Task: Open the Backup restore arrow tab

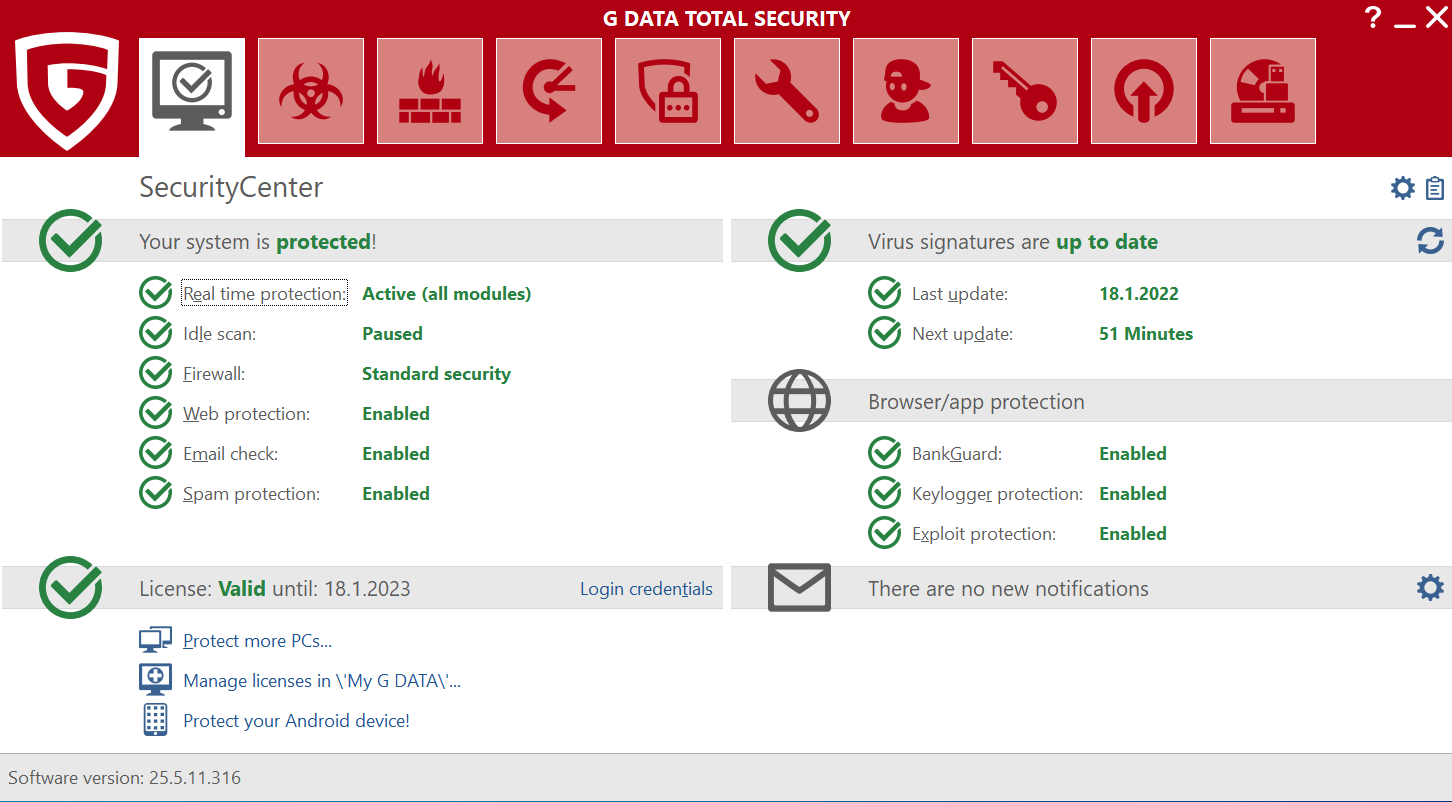Action: (x=549, y=91)
